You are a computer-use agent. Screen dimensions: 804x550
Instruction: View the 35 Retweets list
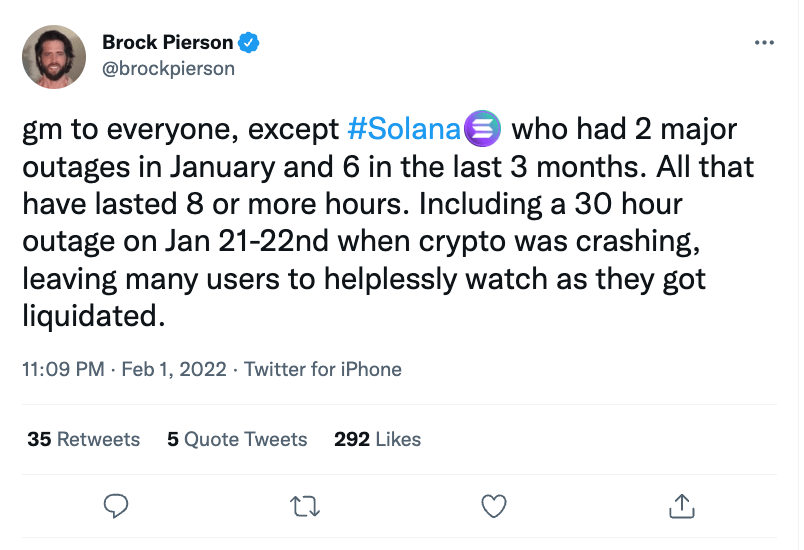tap(84, 439)
